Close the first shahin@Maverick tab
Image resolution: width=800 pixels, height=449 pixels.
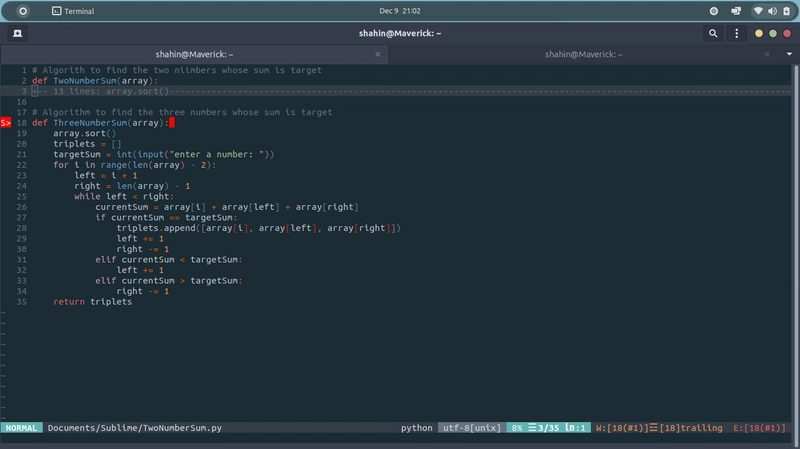(x=378, y=55)
